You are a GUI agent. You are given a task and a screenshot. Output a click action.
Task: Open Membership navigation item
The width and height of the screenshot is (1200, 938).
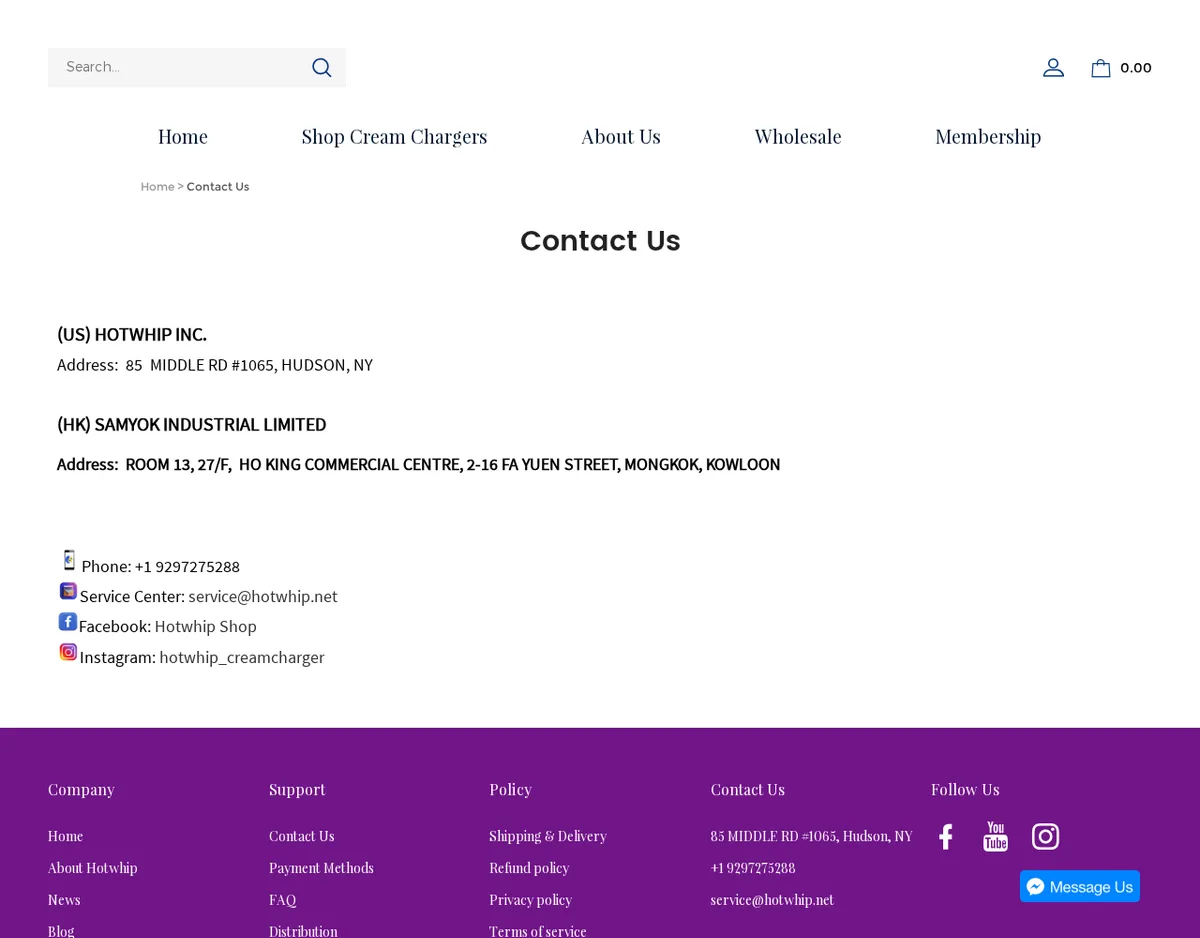pos(988,136)
